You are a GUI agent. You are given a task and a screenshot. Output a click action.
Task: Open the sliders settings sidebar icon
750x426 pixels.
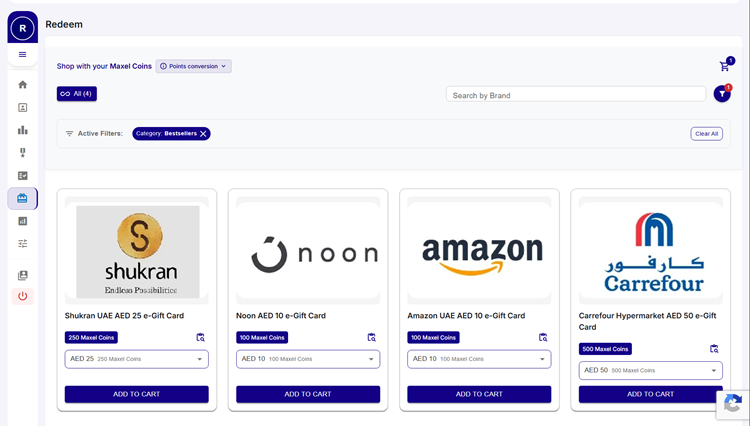(22, 243)
